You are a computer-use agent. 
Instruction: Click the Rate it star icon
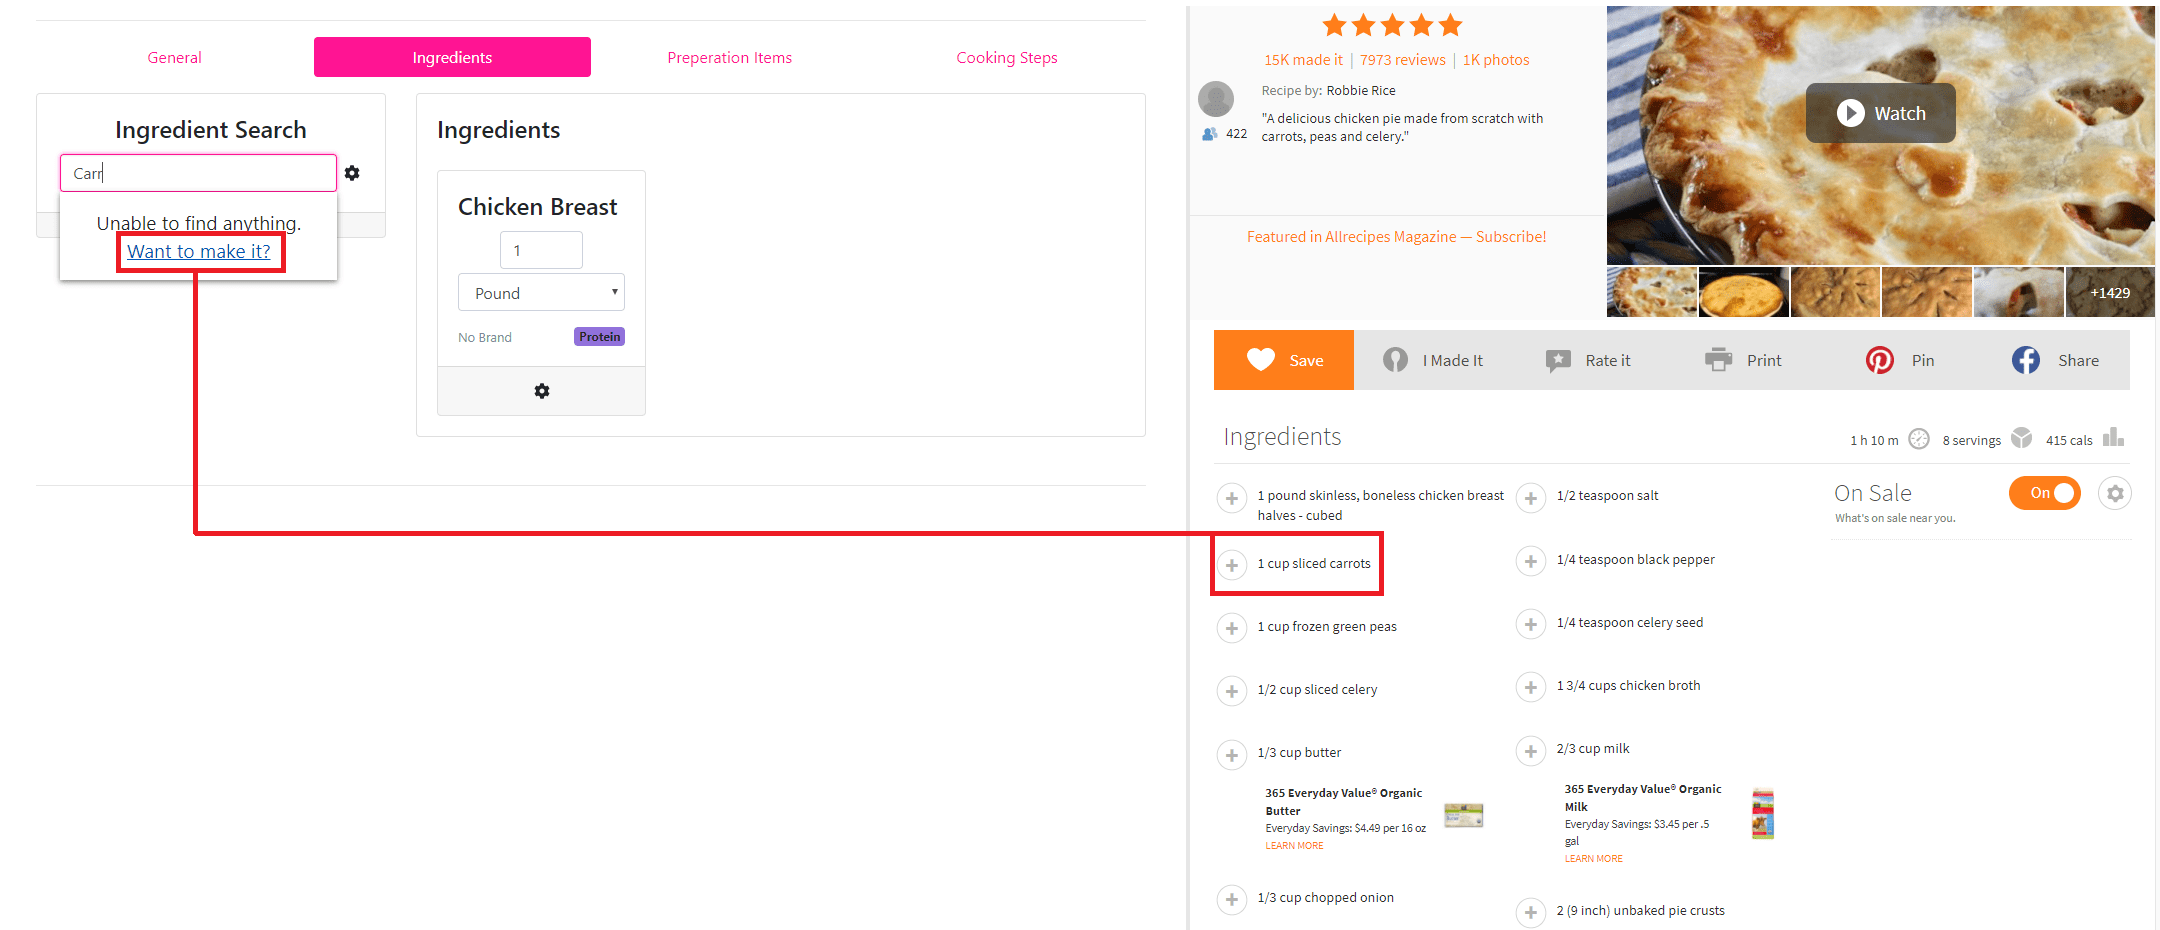(1557, 360)
